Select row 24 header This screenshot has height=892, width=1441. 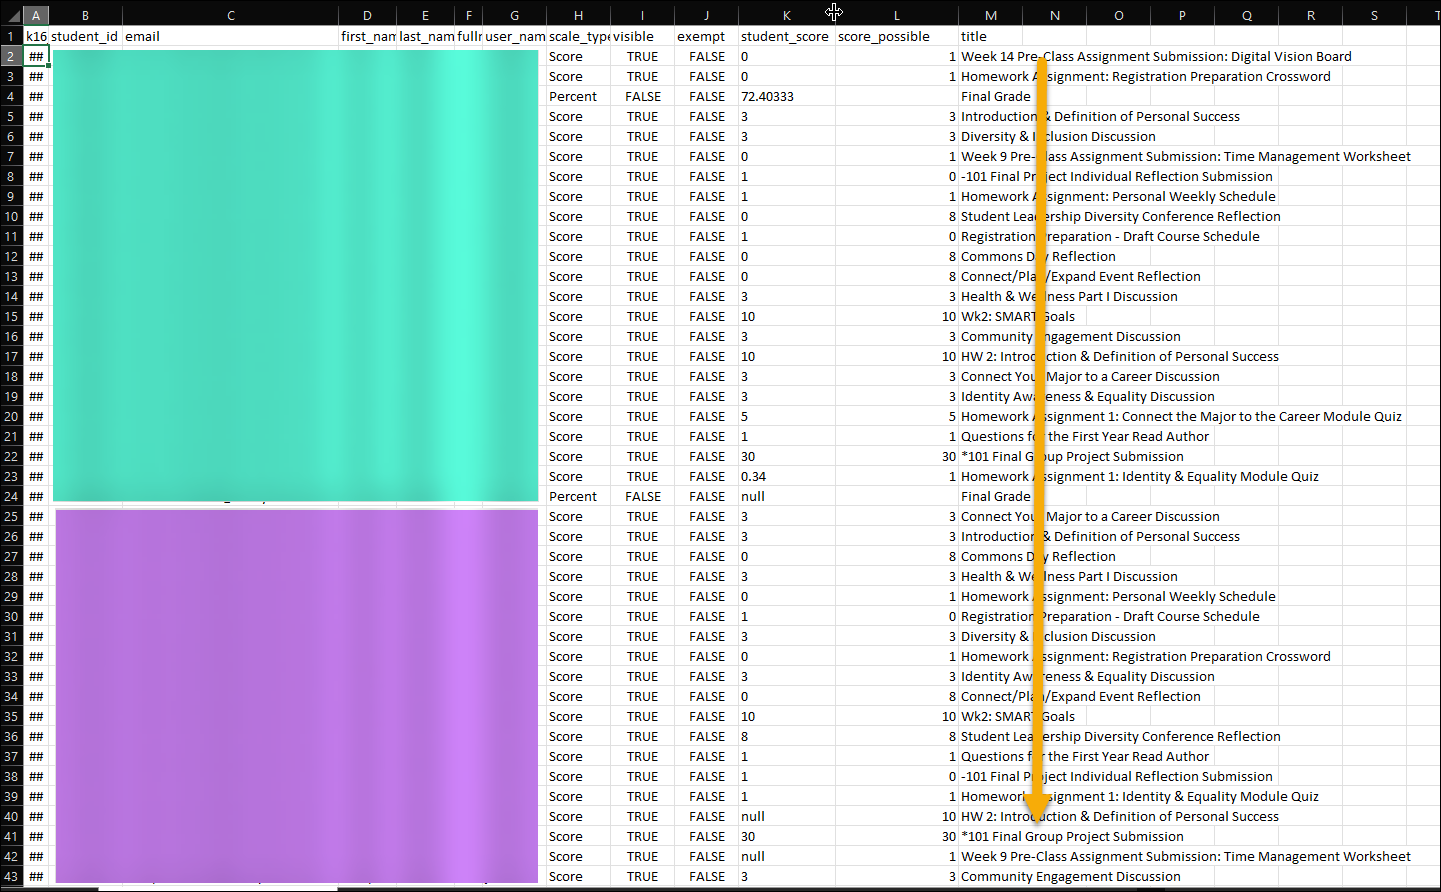pyautogui.click(x=11, y=496)
